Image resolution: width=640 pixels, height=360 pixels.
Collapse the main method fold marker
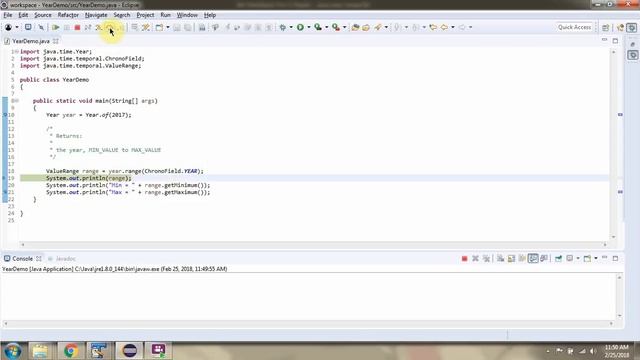tap(17, 101)
